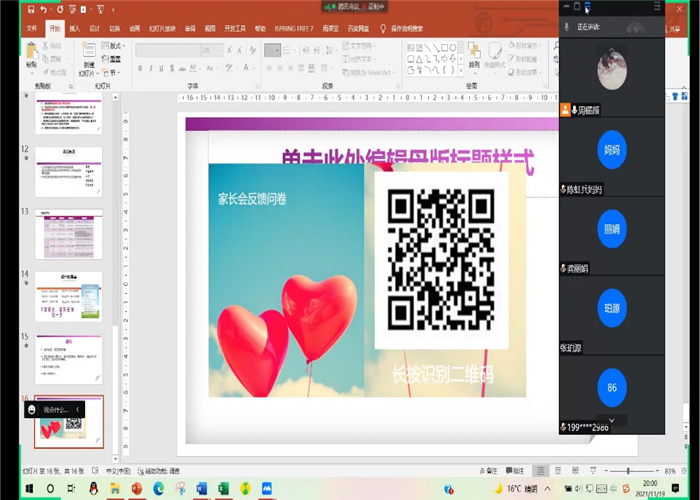This screenshot has height=500, width=700.
Task: Click the Convert to SmartArt icon
Action: pyautogui.click(x=346, y=72)
